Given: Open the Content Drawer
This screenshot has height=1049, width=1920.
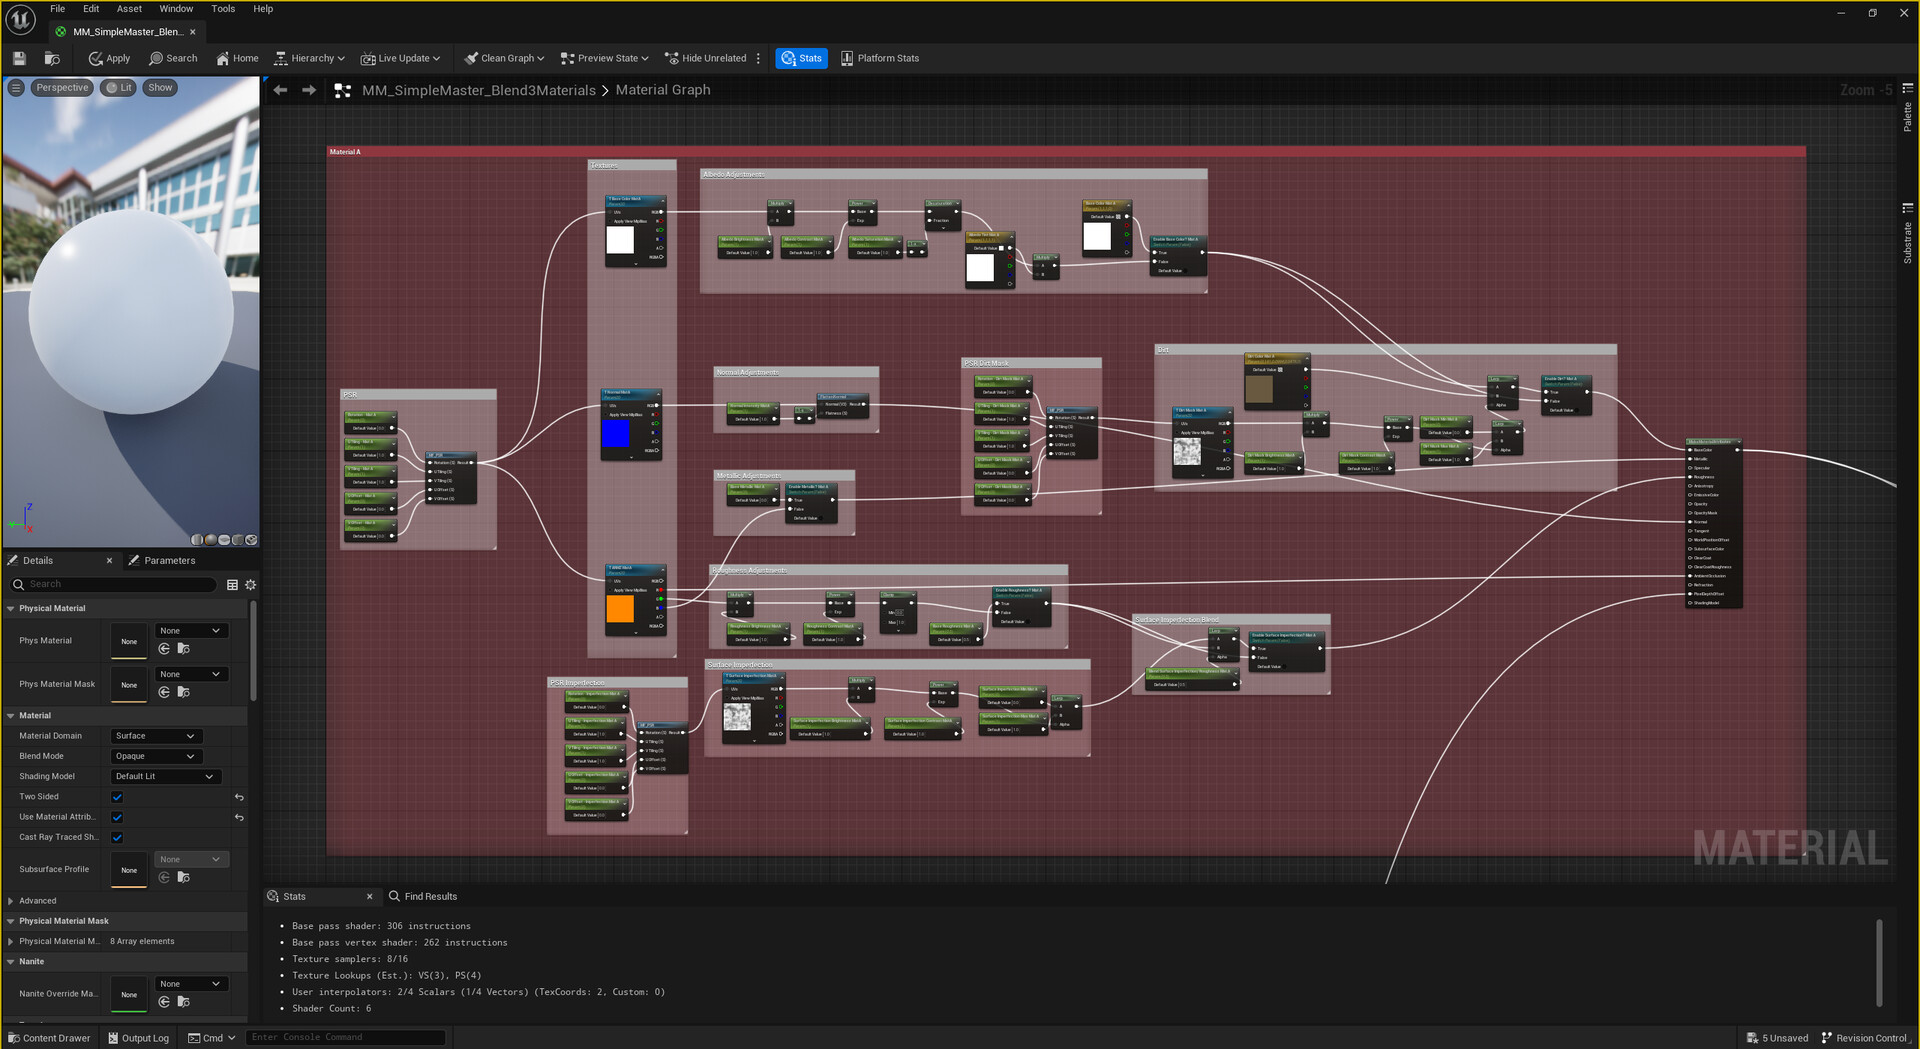Looking at the screenshot, I should click(49, 1038).
